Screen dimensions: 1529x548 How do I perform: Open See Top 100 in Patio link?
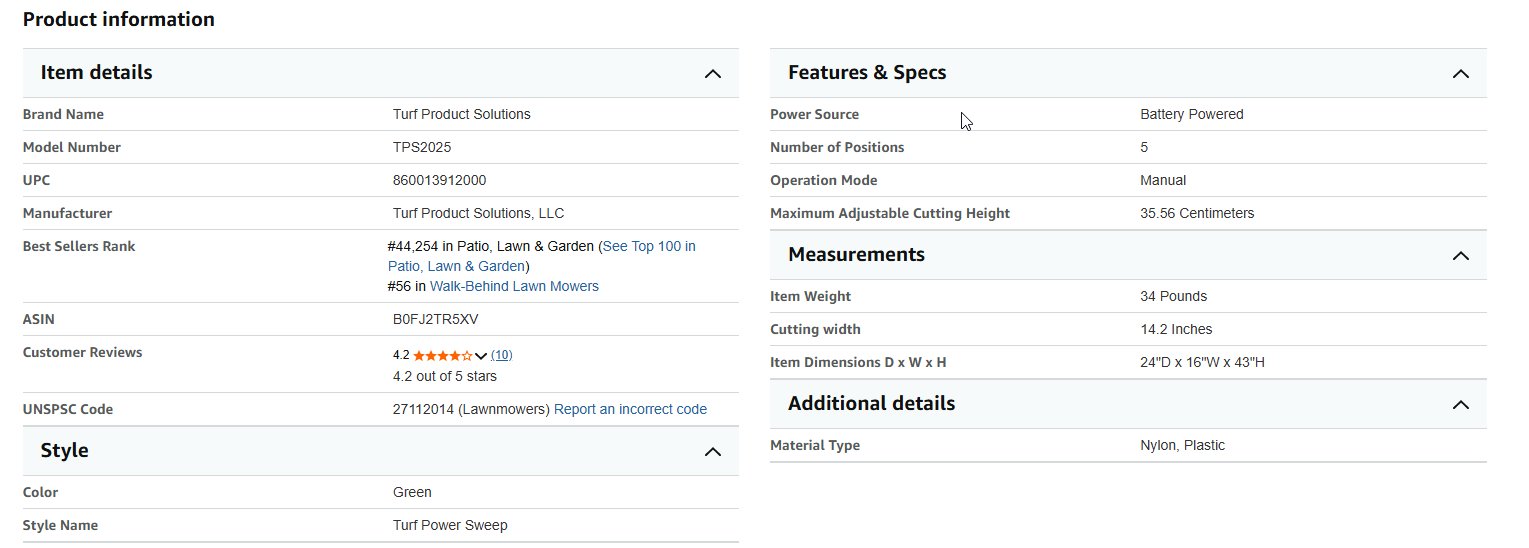pos(648,246)
